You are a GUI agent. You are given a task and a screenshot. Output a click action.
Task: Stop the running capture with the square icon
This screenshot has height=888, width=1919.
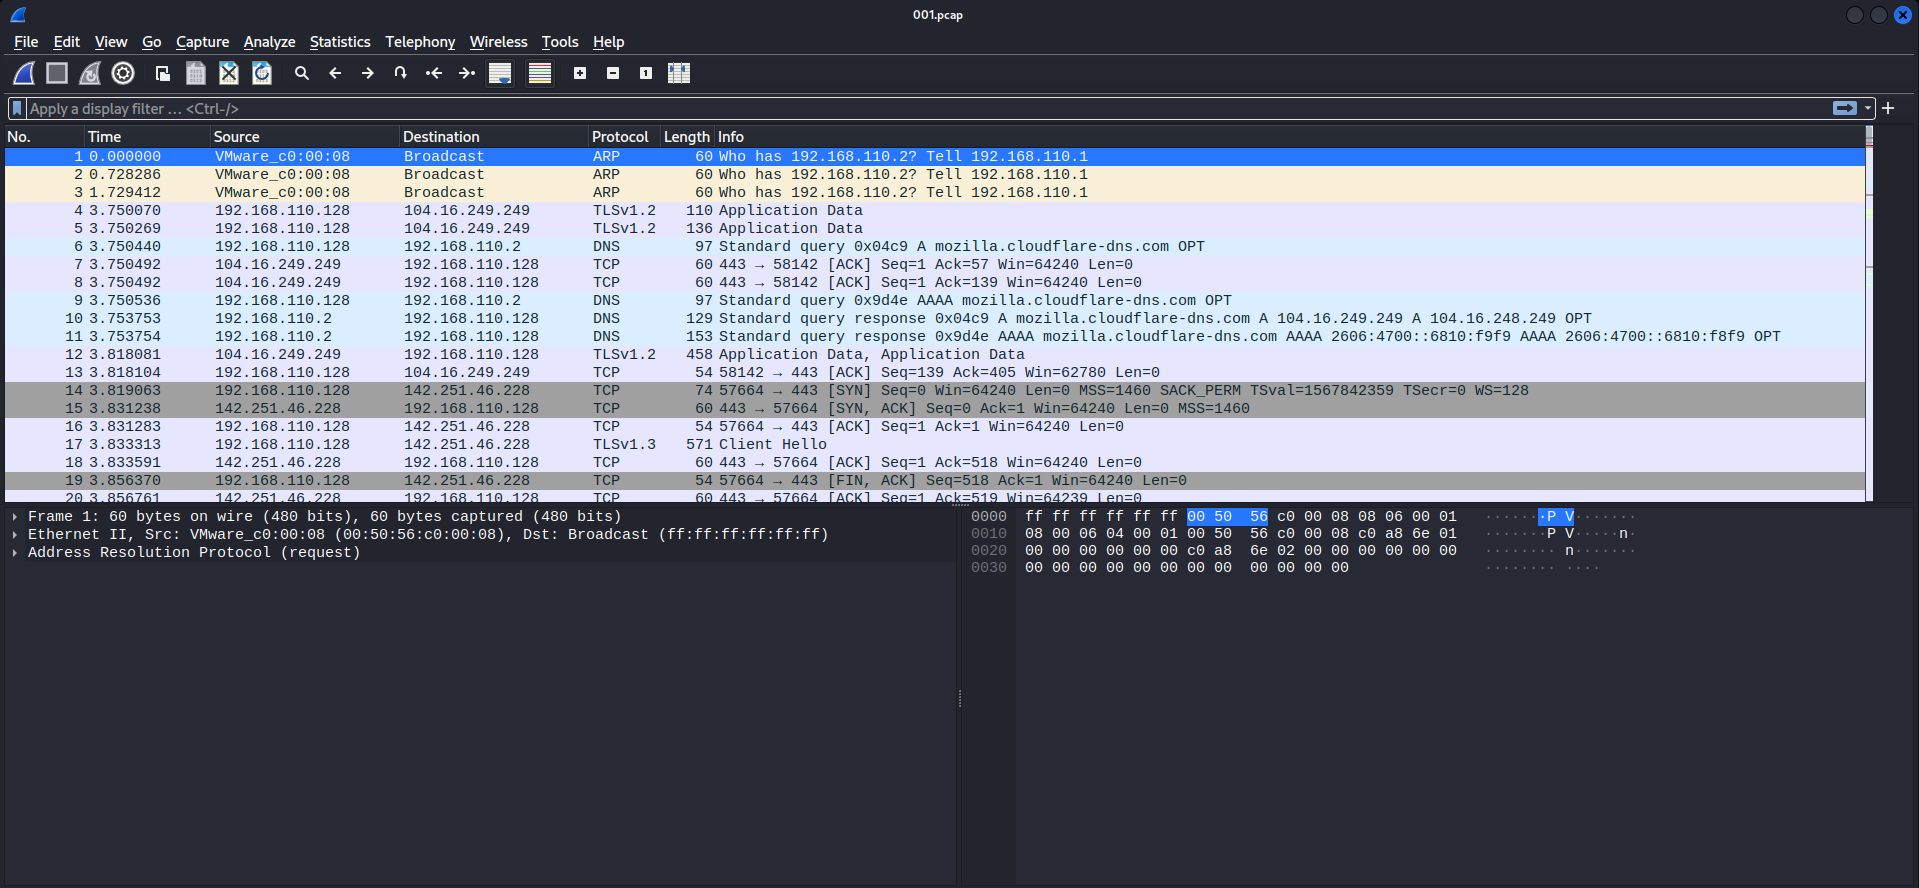tap(57, 73)
